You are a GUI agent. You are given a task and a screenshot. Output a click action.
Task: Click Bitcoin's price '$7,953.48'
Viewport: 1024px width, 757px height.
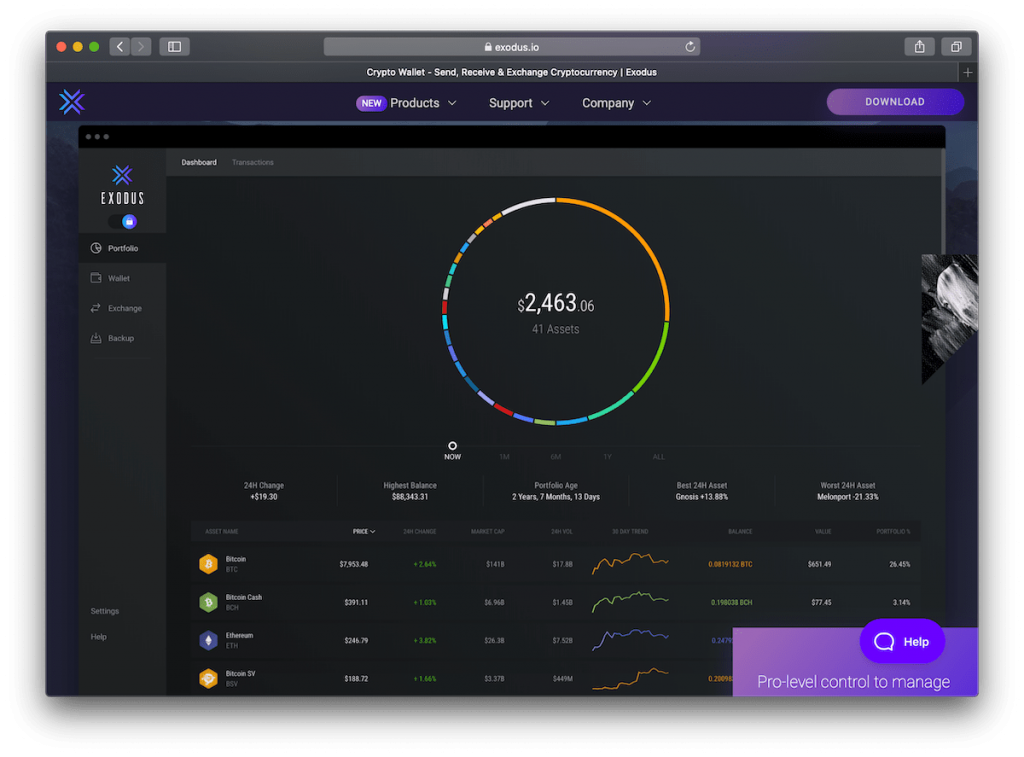[x=354, y=564]
